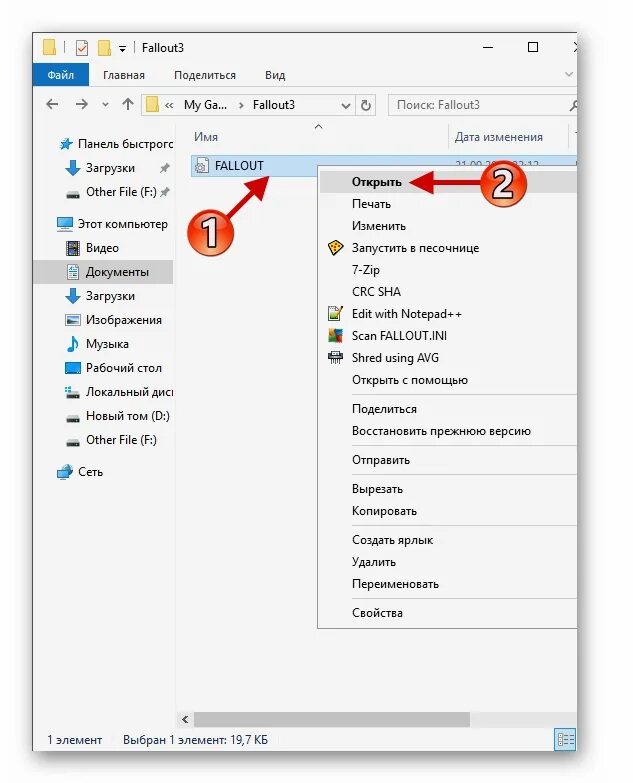Open Новый том (D:) drive

tap(127, 415)
